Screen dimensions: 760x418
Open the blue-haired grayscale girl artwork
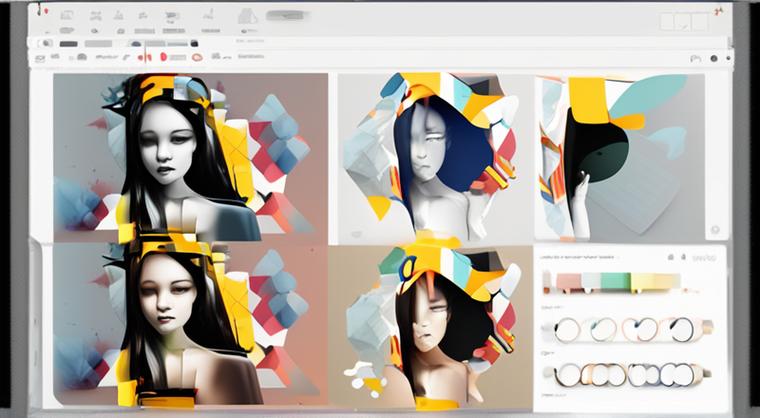coord(434,158)
